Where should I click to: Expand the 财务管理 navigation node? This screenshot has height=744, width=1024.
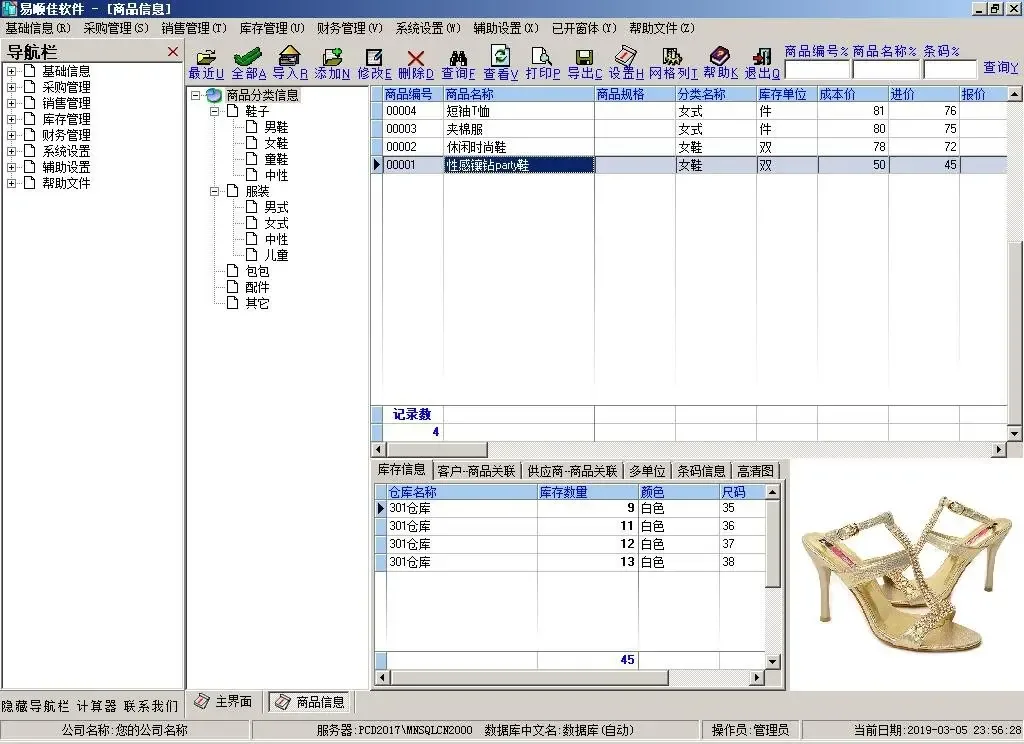point(11,135)
